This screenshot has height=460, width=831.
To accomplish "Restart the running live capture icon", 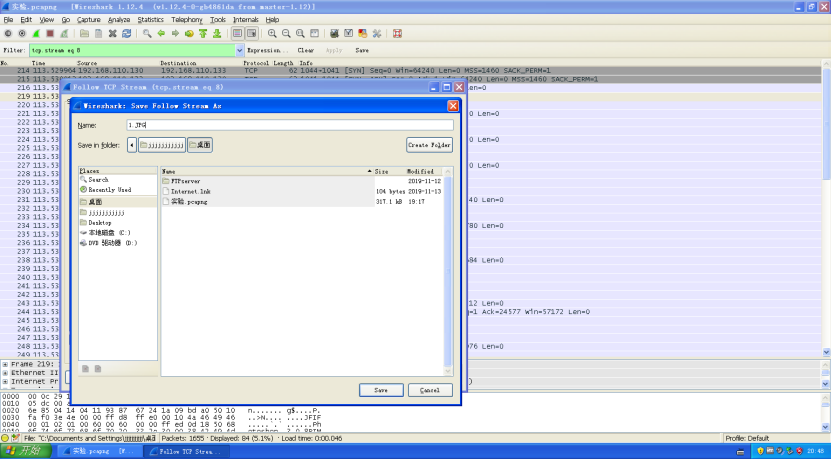I will point(64,33).
